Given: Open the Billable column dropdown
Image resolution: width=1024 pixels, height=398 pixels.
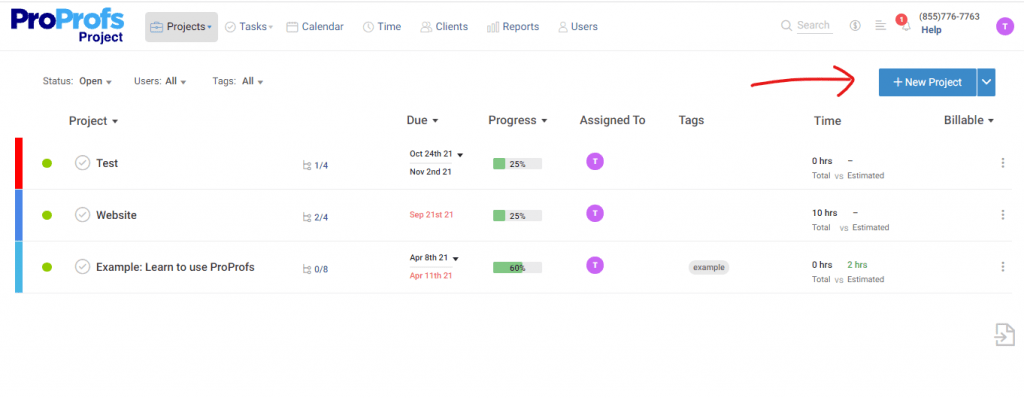Looking at the screenshot, I should pos(968,120).
